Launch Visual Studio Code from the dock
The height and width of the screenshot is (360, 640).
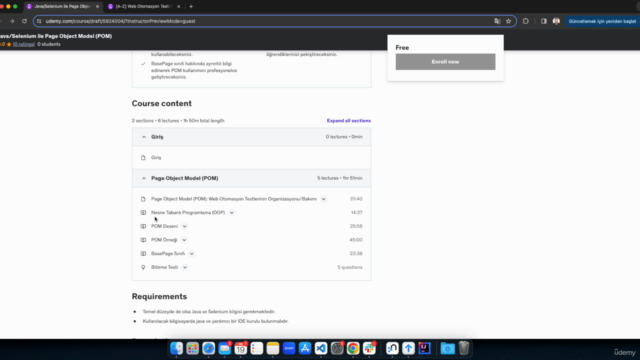click(x=321, y=348)
